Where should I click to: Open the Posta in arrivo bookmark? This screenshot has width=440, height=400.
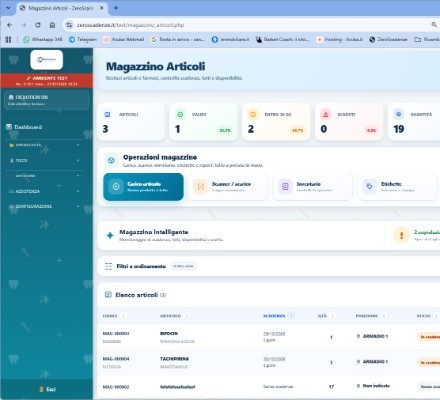(x=178, y=39)
